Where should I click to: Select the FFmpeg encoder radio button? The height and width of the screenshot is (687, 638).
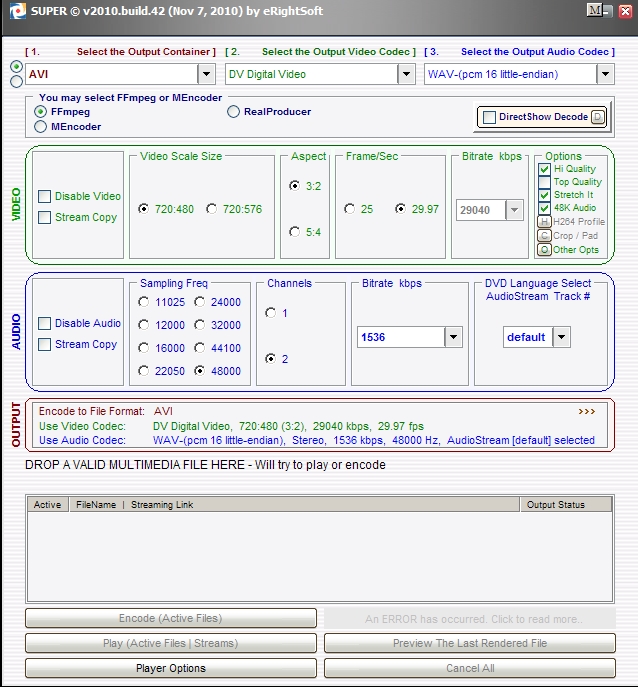click(x=40, y=112)
